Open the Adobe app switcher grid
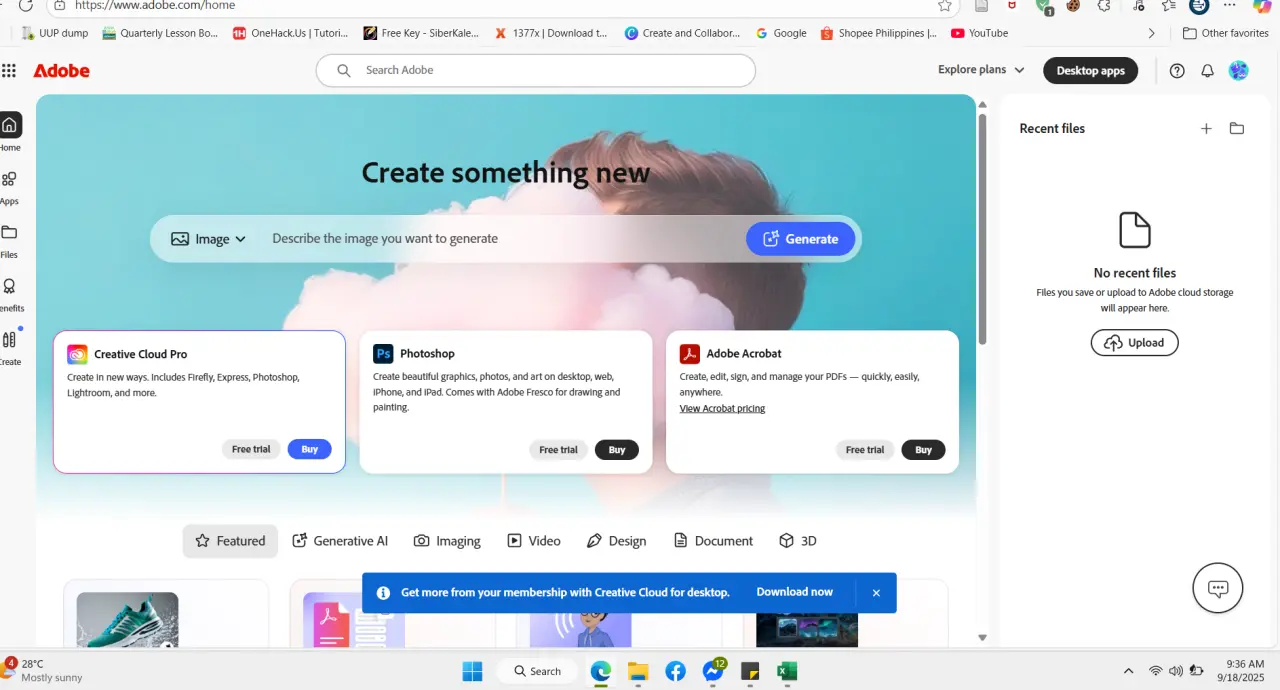1280x690 pixels. coord(9,70)
